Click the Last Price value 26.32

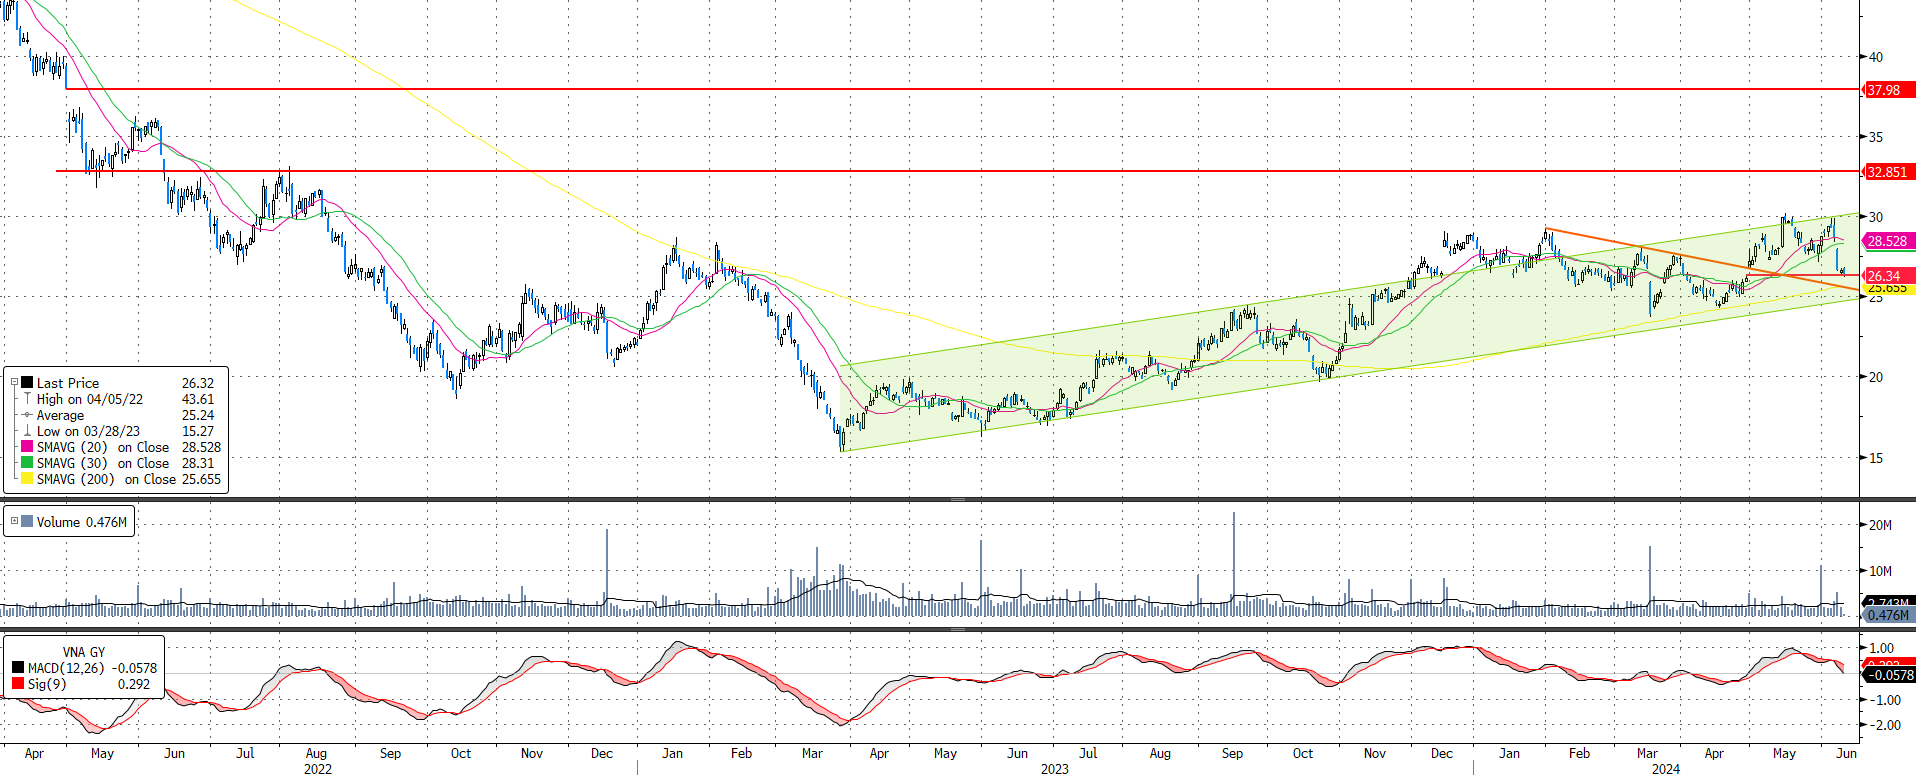point(198,383)
